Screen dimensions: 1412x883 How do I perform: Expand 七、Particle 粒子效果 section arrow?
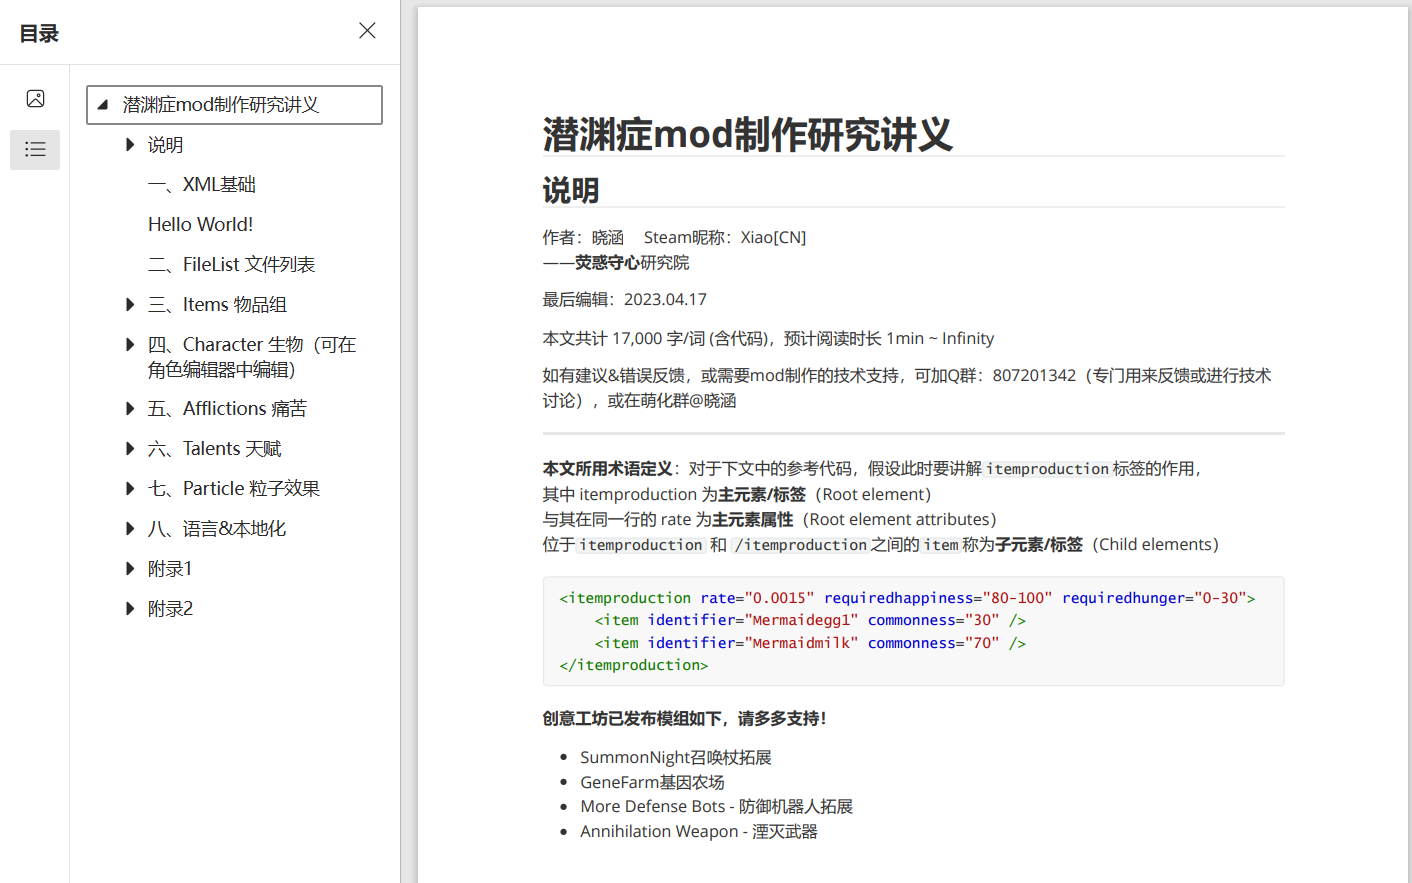click(130, 489)
